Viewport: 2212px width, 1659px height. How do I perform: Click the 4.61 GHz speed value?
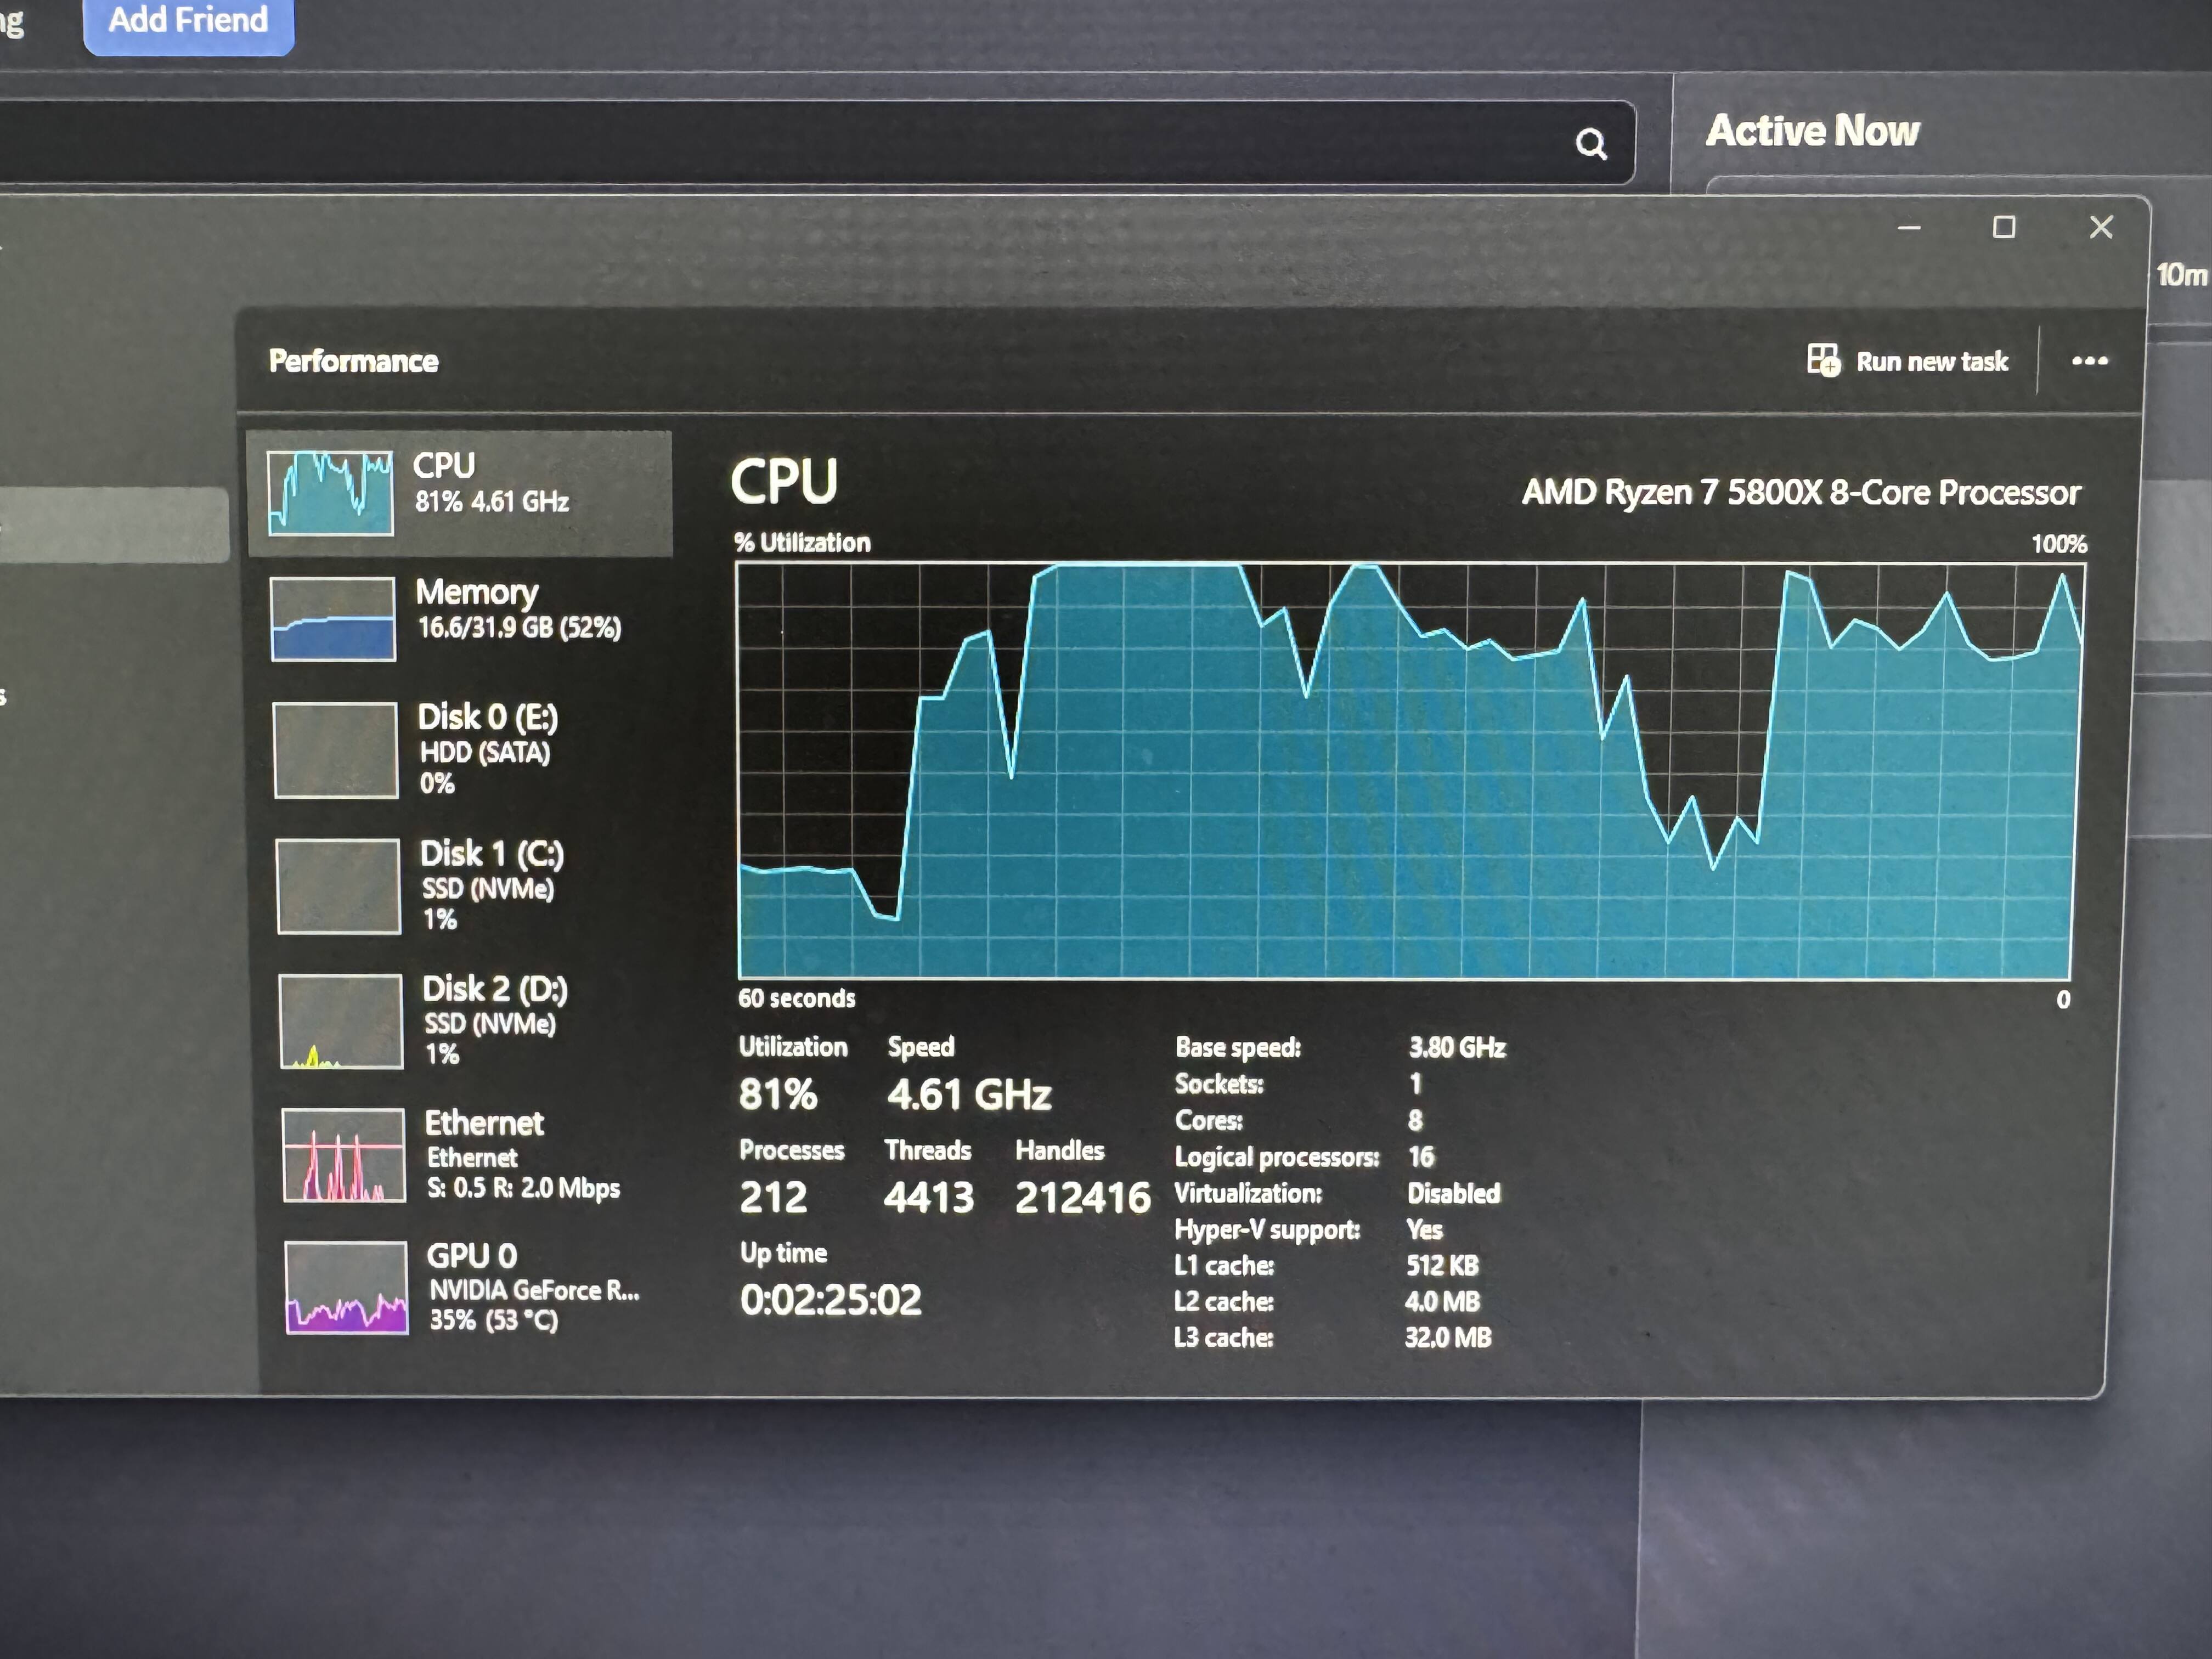tap(969, 1094)
